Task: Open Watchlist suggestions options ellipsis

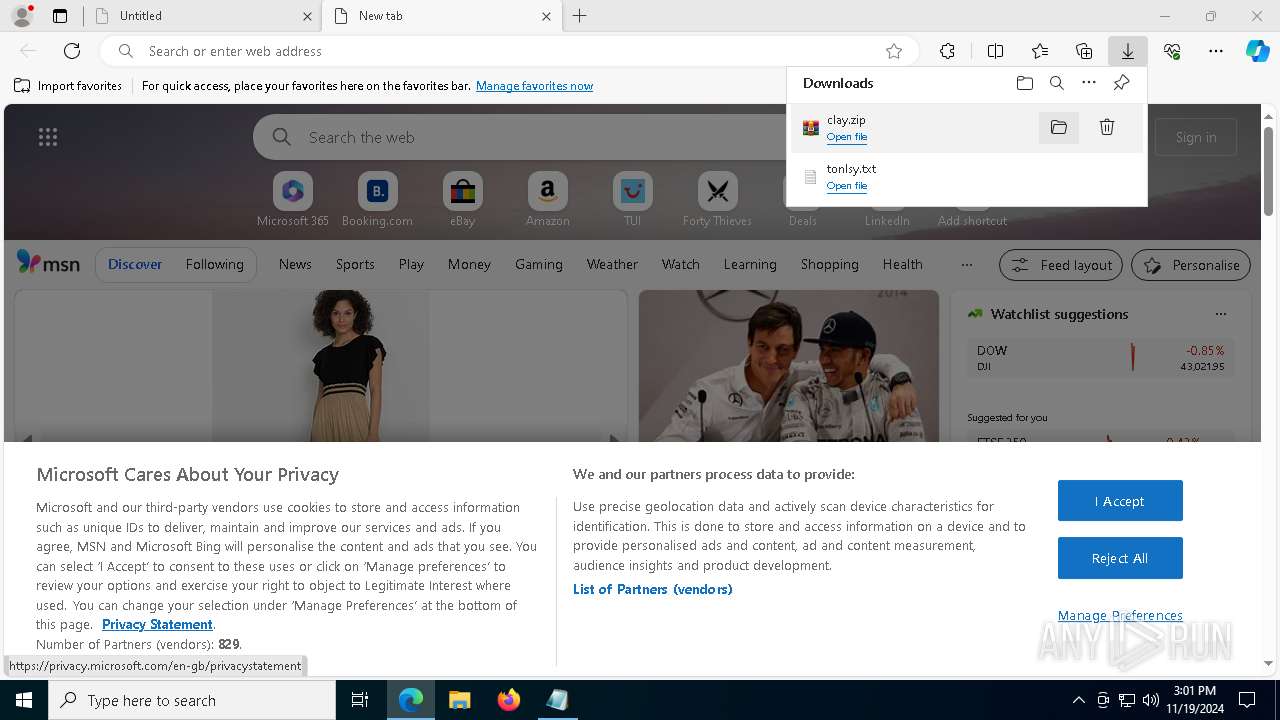Action: (1220, 314)
